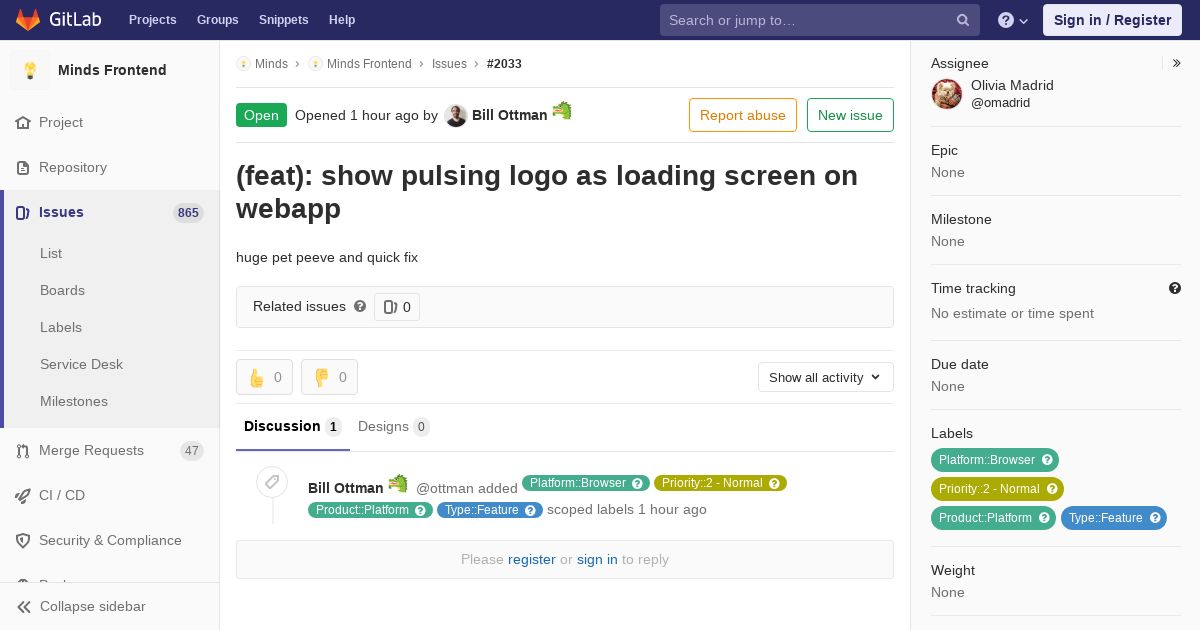Click the Report abuse button
Image resolution: width=1200 pixels, height=630 pixels.
point(743,115)
